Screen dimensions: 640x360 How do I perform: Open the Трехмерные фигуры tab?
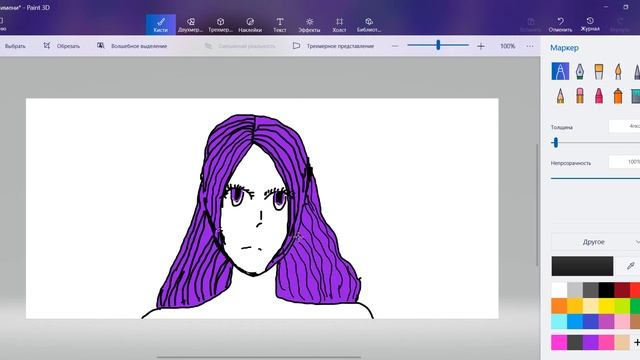click(220, 24)
